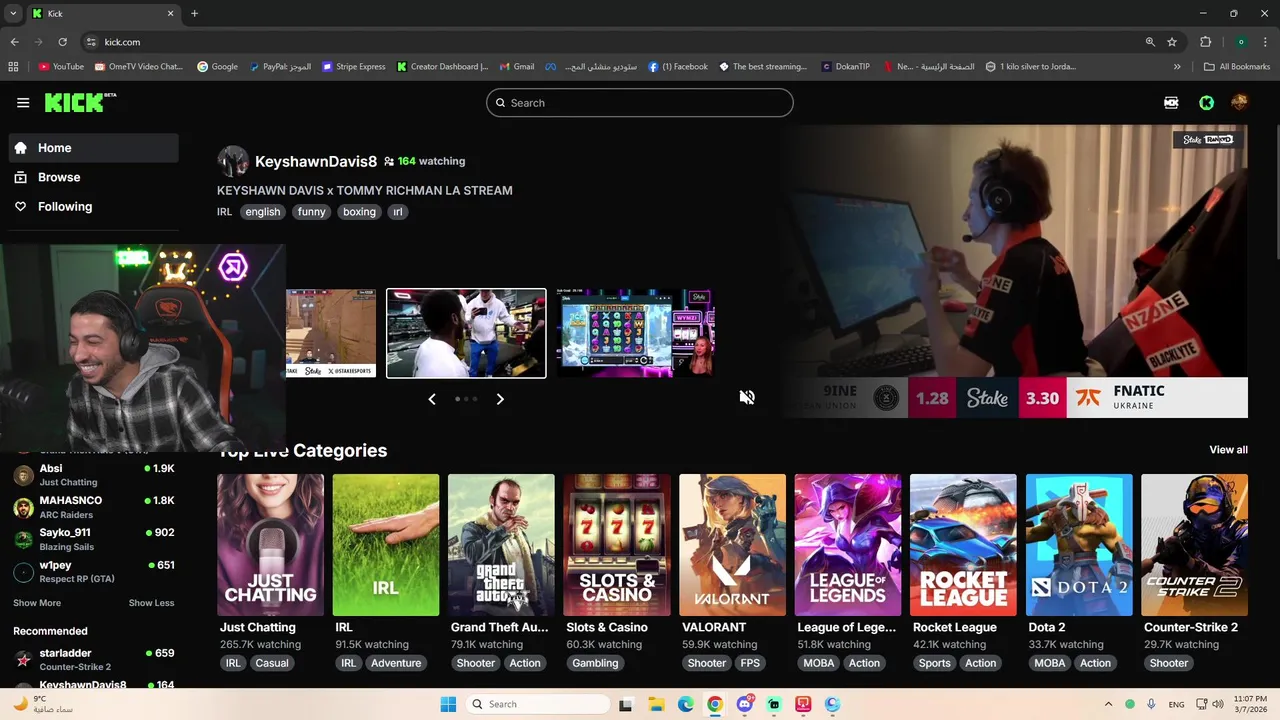Open the user profile avatar menu
This screenshot has height=720, width=1280.
1239,103
